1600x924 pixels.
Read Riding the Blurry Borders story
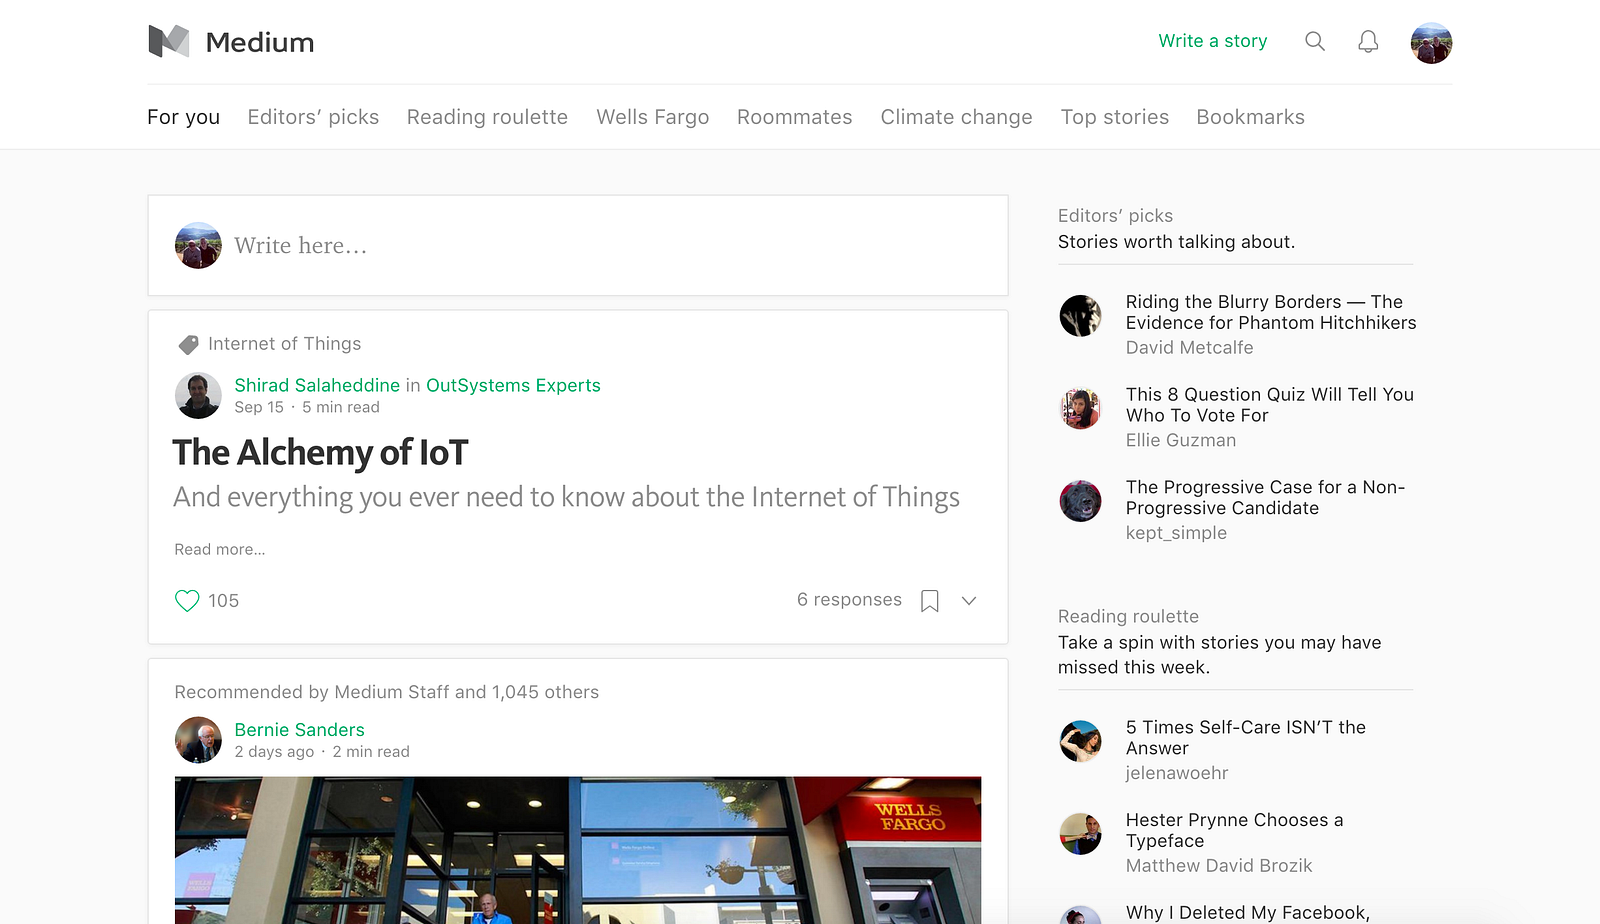click(1271, 312)
